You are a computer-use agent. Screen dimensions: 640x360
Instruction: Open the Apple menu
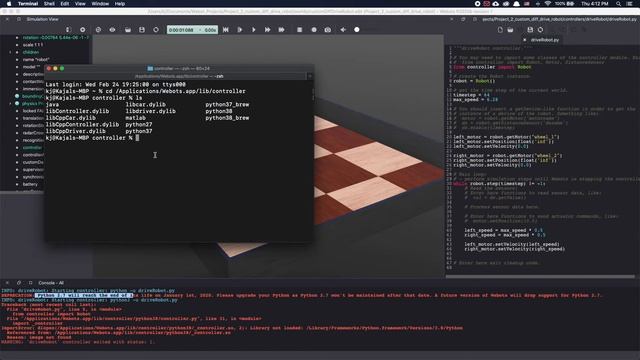click(x=9, y=4)
